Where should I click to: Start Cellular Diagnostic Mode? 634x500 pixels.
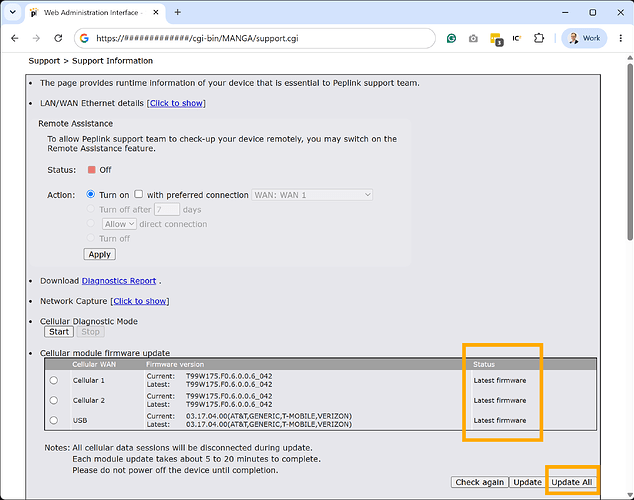click(x=59, y=332)
